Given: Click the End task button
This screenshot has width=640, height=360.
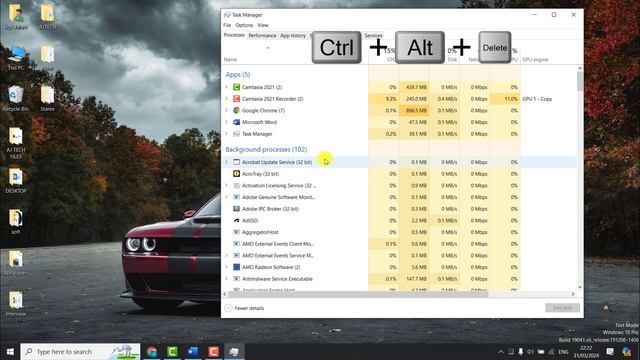Looking at the screenshot, I should click(562, 308).
